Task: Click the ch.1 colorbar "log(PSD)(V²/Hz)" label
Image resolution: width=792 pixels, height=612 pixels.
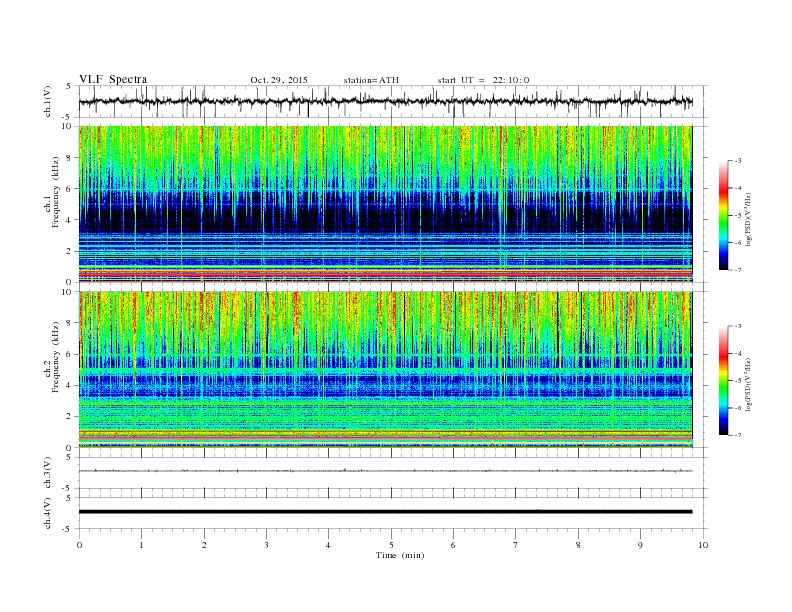Action: [748, 220]
